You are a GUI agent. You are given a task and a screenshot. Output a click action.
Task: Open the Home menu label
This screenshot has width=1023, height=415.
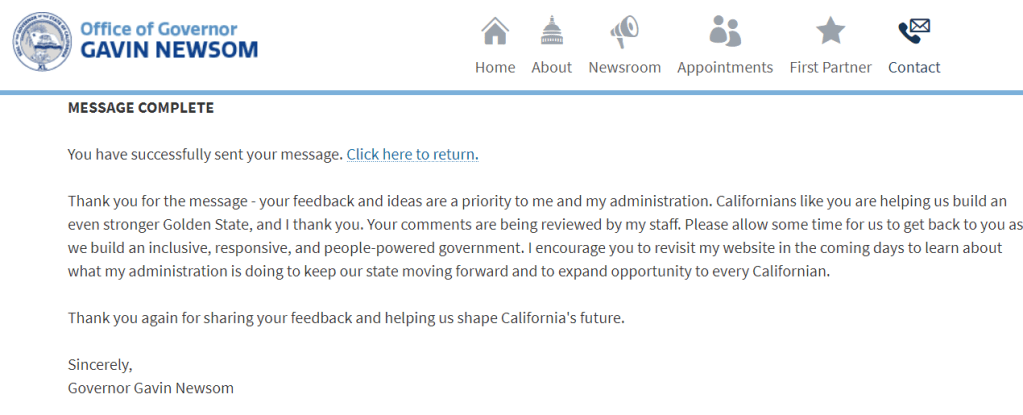point(495,68)
